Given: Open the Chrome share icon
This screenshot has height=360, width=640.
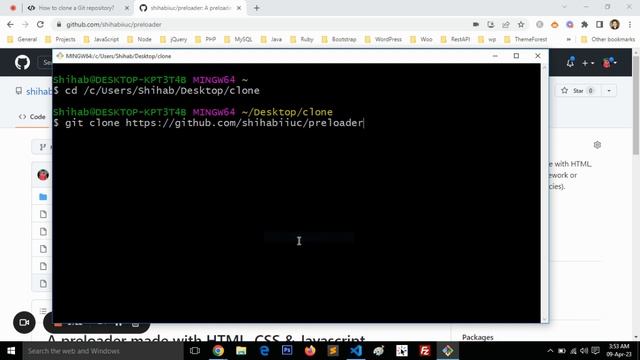Looking at the screenshot, I should pyautogui.click(x=506, y=24).
